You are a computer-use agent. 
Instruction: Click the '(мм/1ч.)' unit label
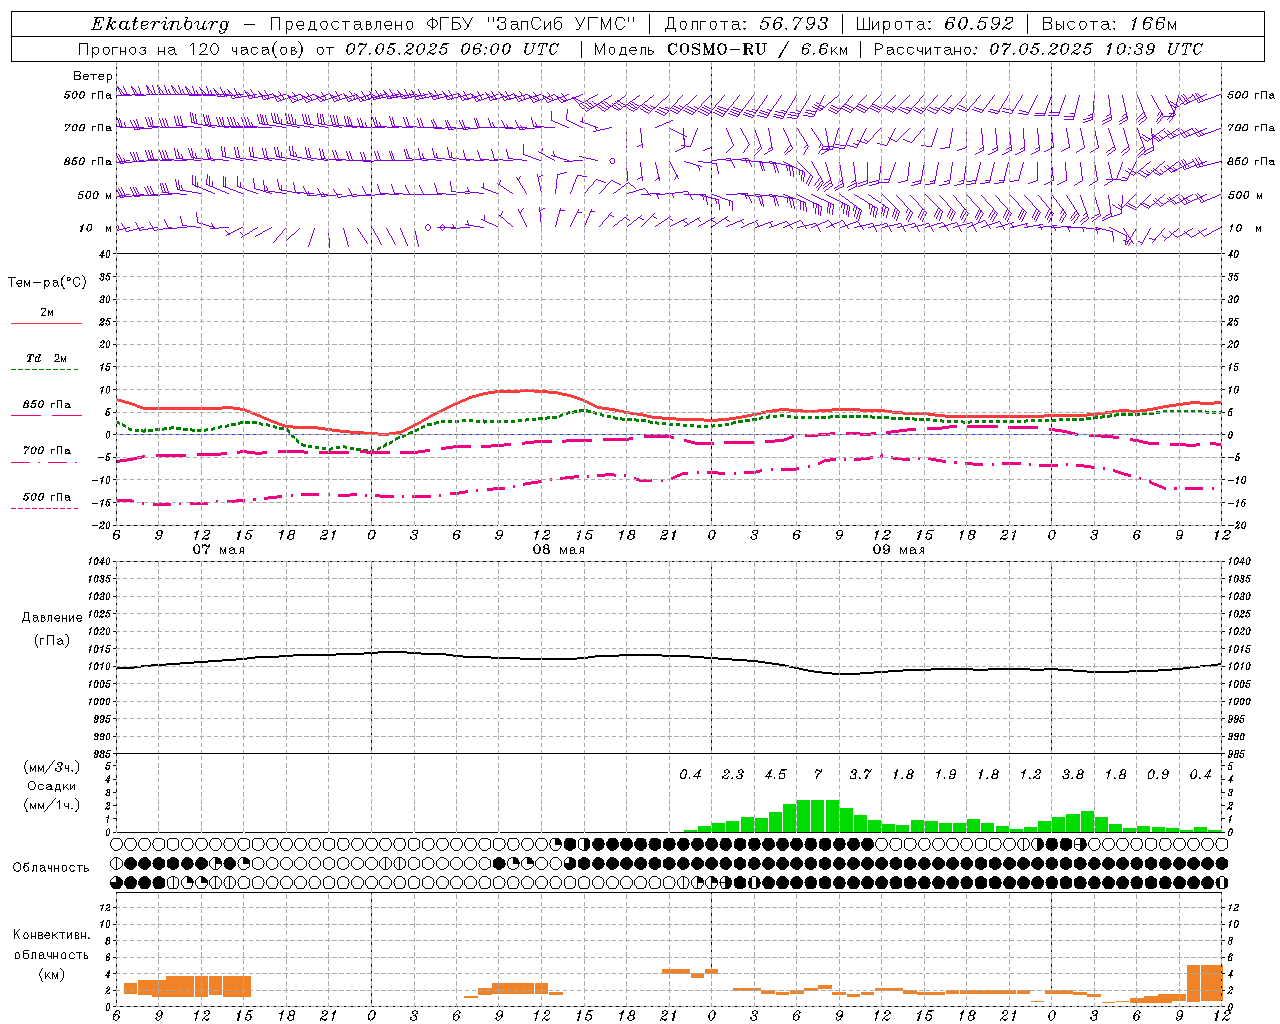tap(52, 805)
